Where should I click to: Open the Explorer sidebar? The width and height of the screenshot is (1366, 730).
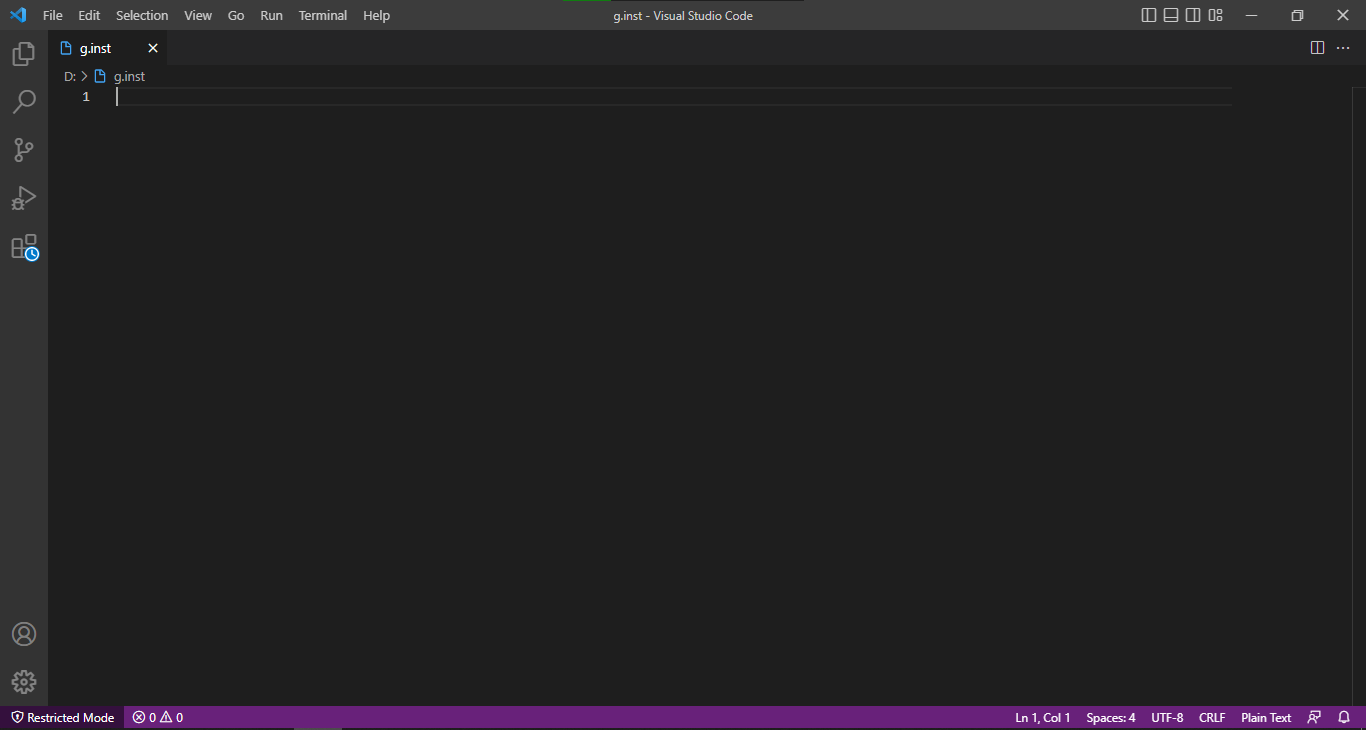coord(23,53)
